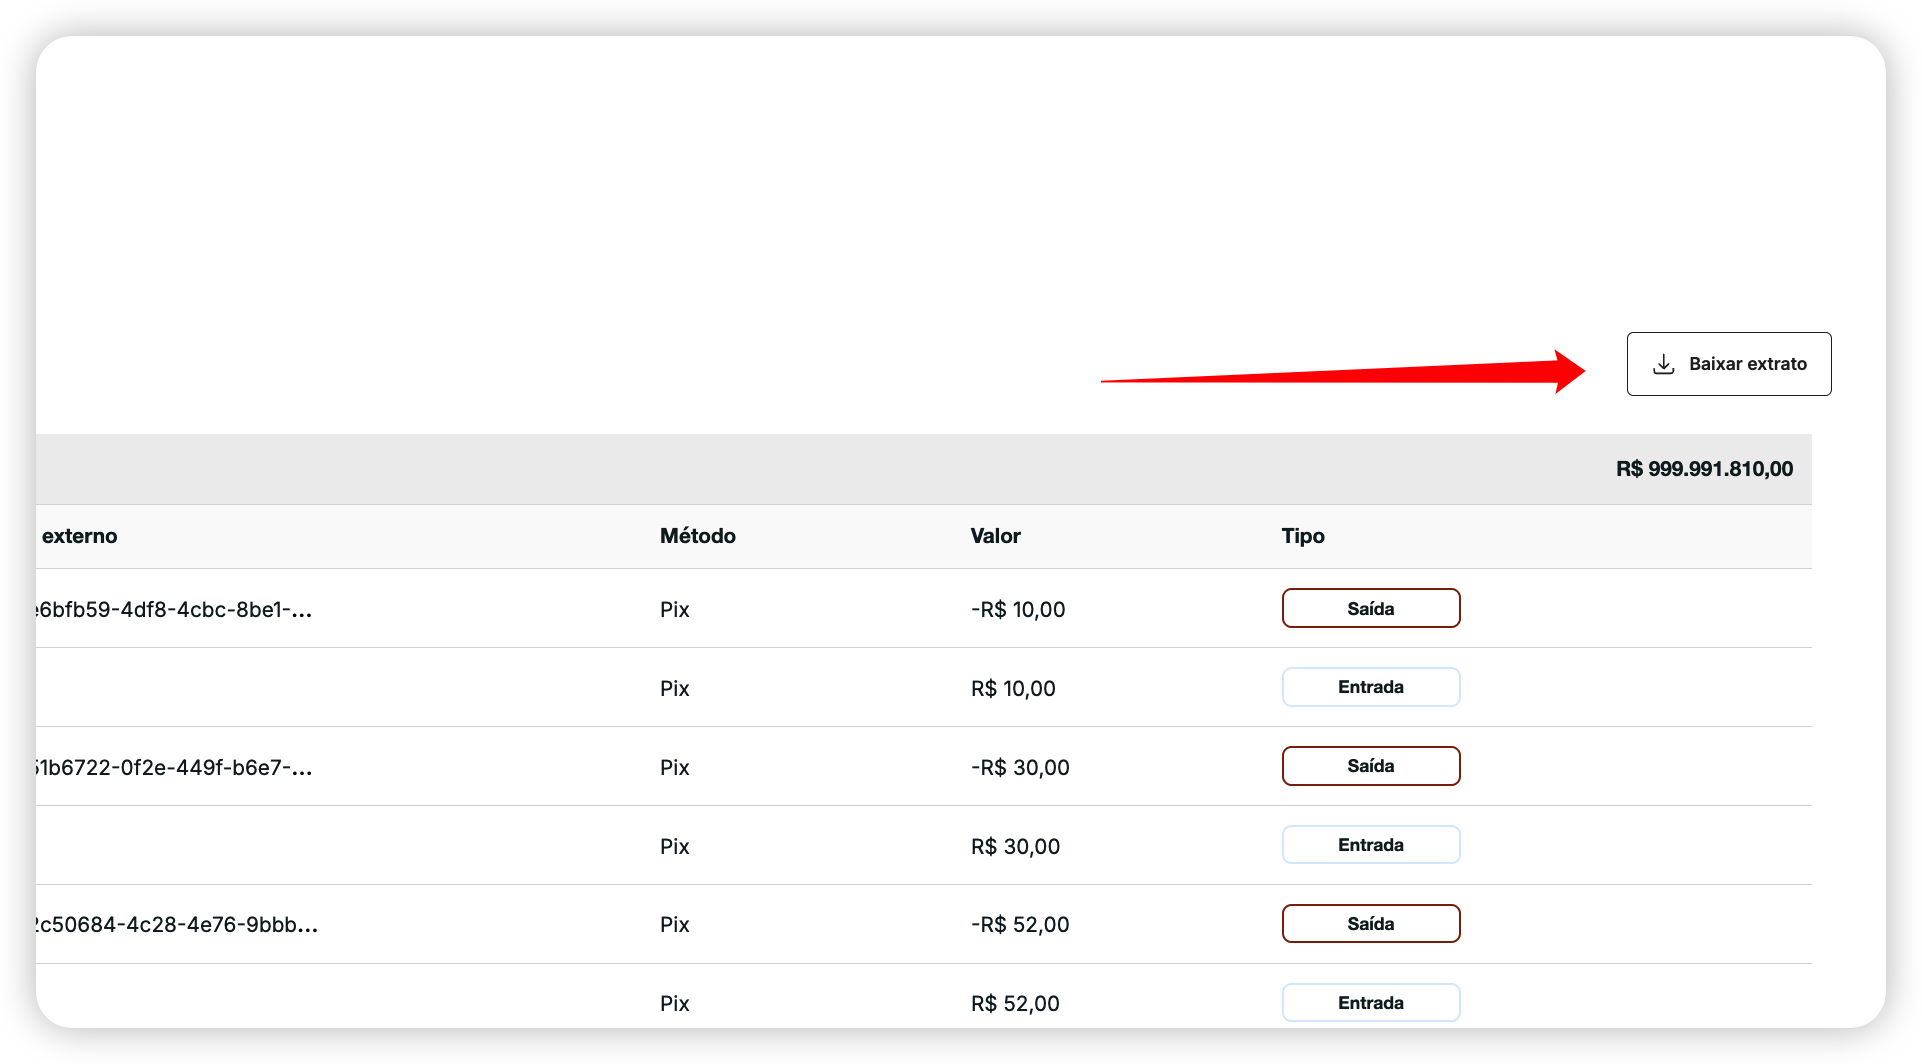This screenshot has height=1064, width=1922.
Task: Click the R$ 30,00 Entrada value cell
Action: tap(1015, 847)
